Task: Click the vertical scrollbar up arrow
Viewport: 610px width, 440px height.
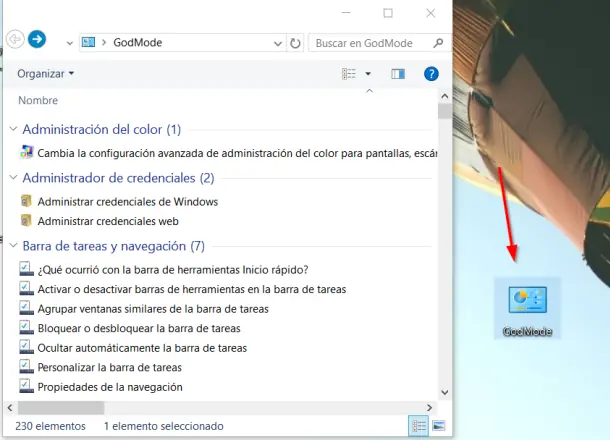Action: coord(445,96)
